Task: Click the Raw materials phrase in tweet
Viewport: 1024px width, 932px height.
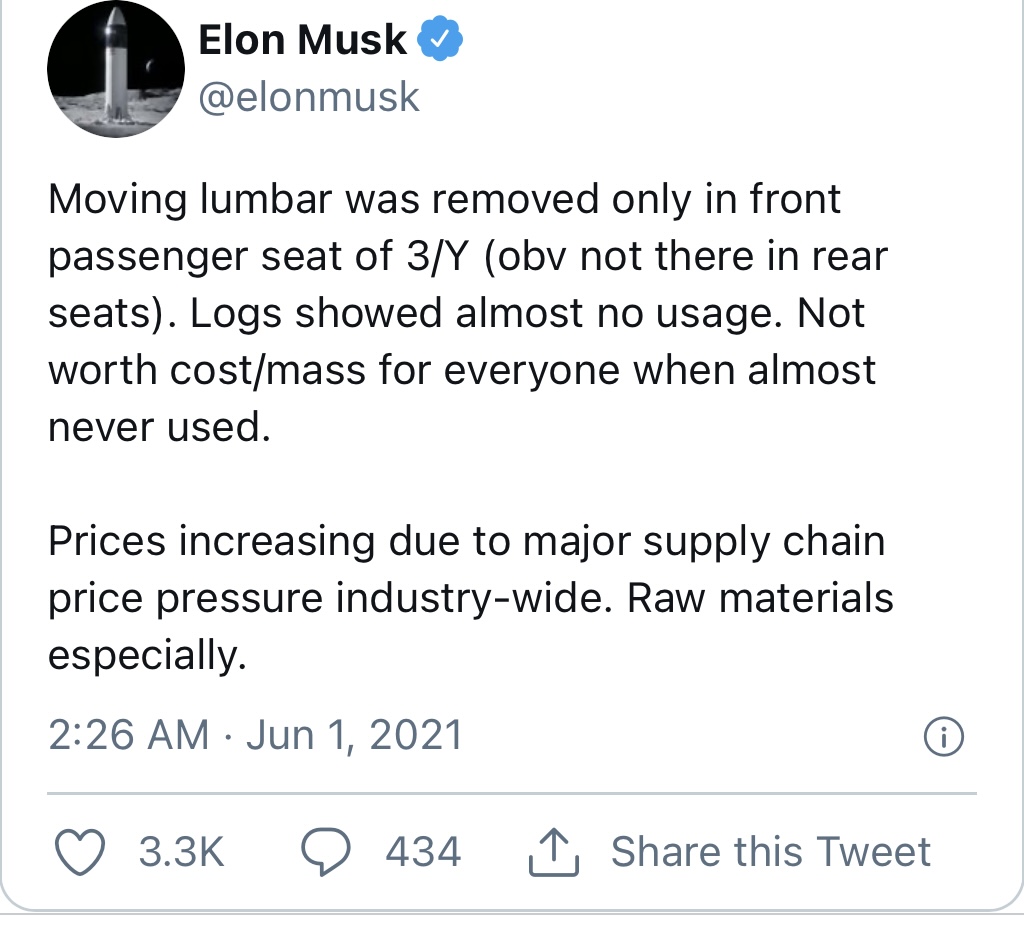Action: 760,598
